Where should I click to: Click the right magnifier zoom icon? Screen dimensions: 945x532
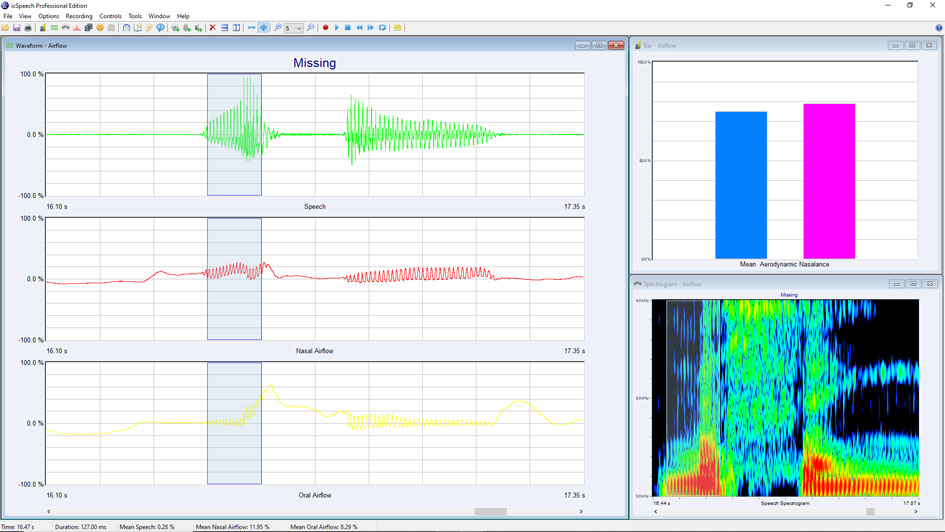(x=310, y=28)
